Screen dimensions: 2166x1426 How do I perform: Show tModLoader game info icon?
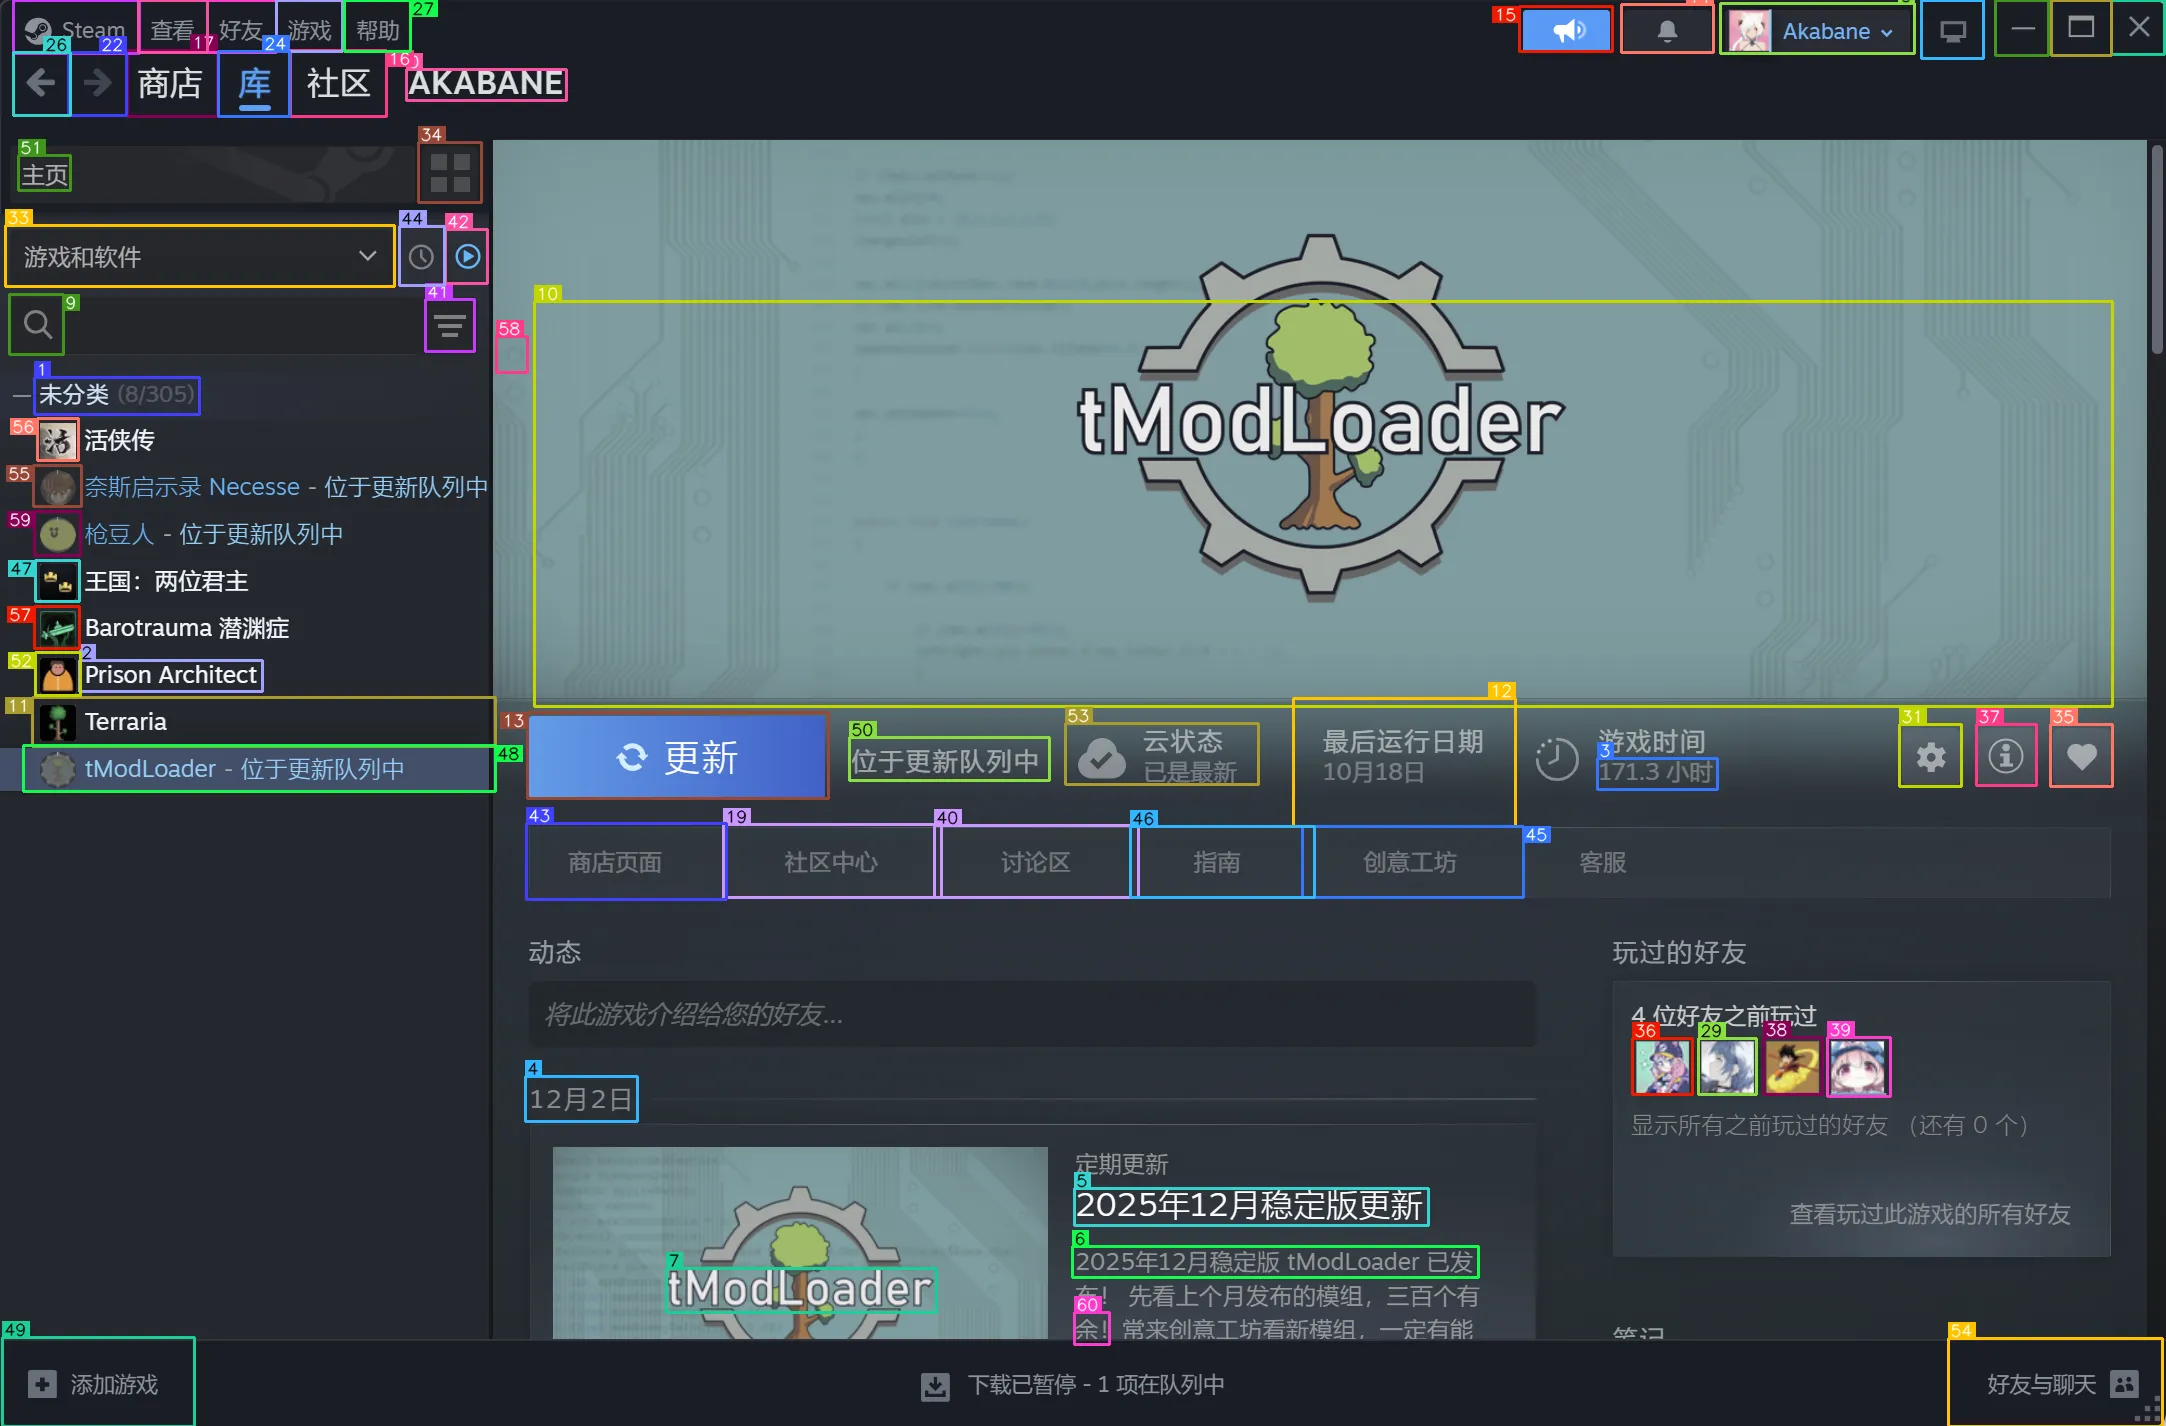pos(2005,757)
